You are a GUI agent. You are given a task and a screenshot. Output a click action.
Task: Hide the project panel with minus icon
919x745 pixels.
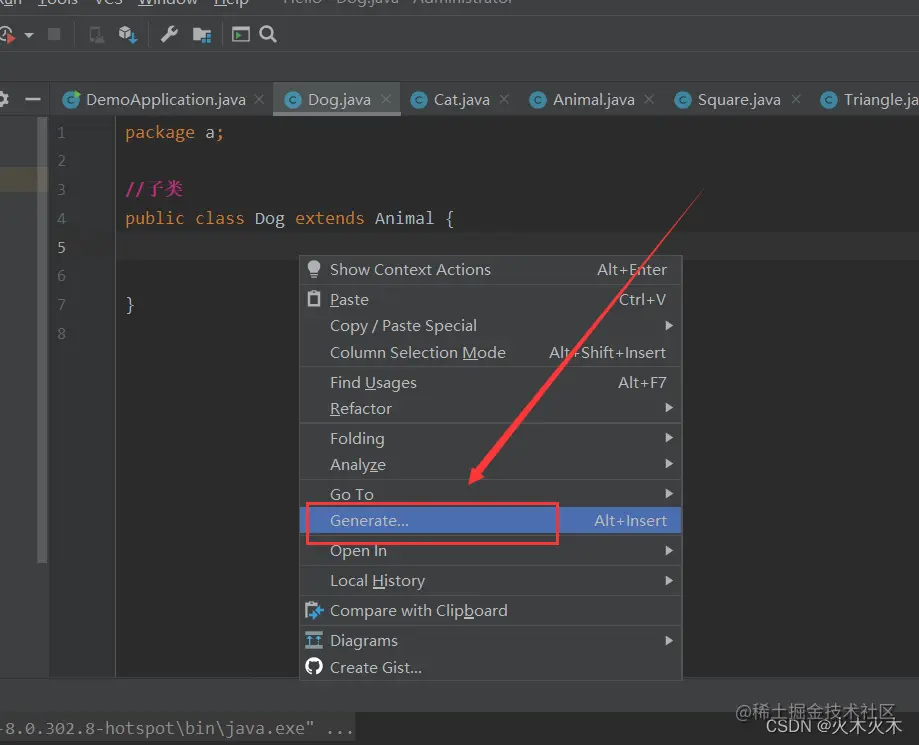pos(33,99)
